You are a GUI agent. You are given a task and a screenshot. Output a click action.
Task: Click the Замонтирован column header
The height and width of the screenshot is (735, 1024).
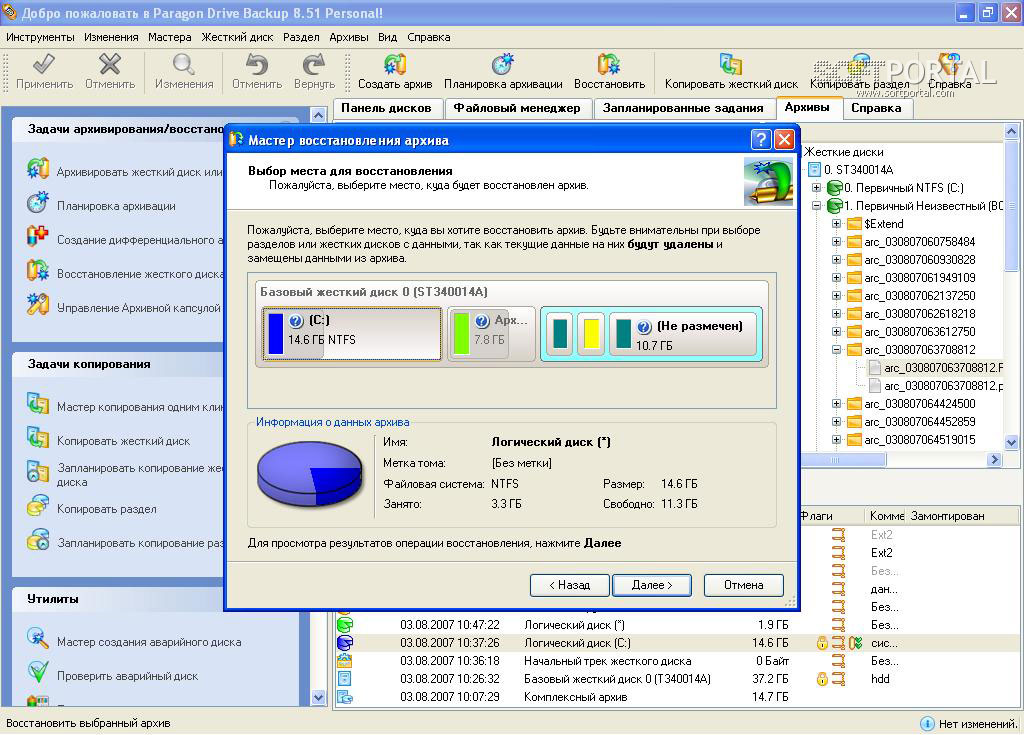(x=948, y=516)
